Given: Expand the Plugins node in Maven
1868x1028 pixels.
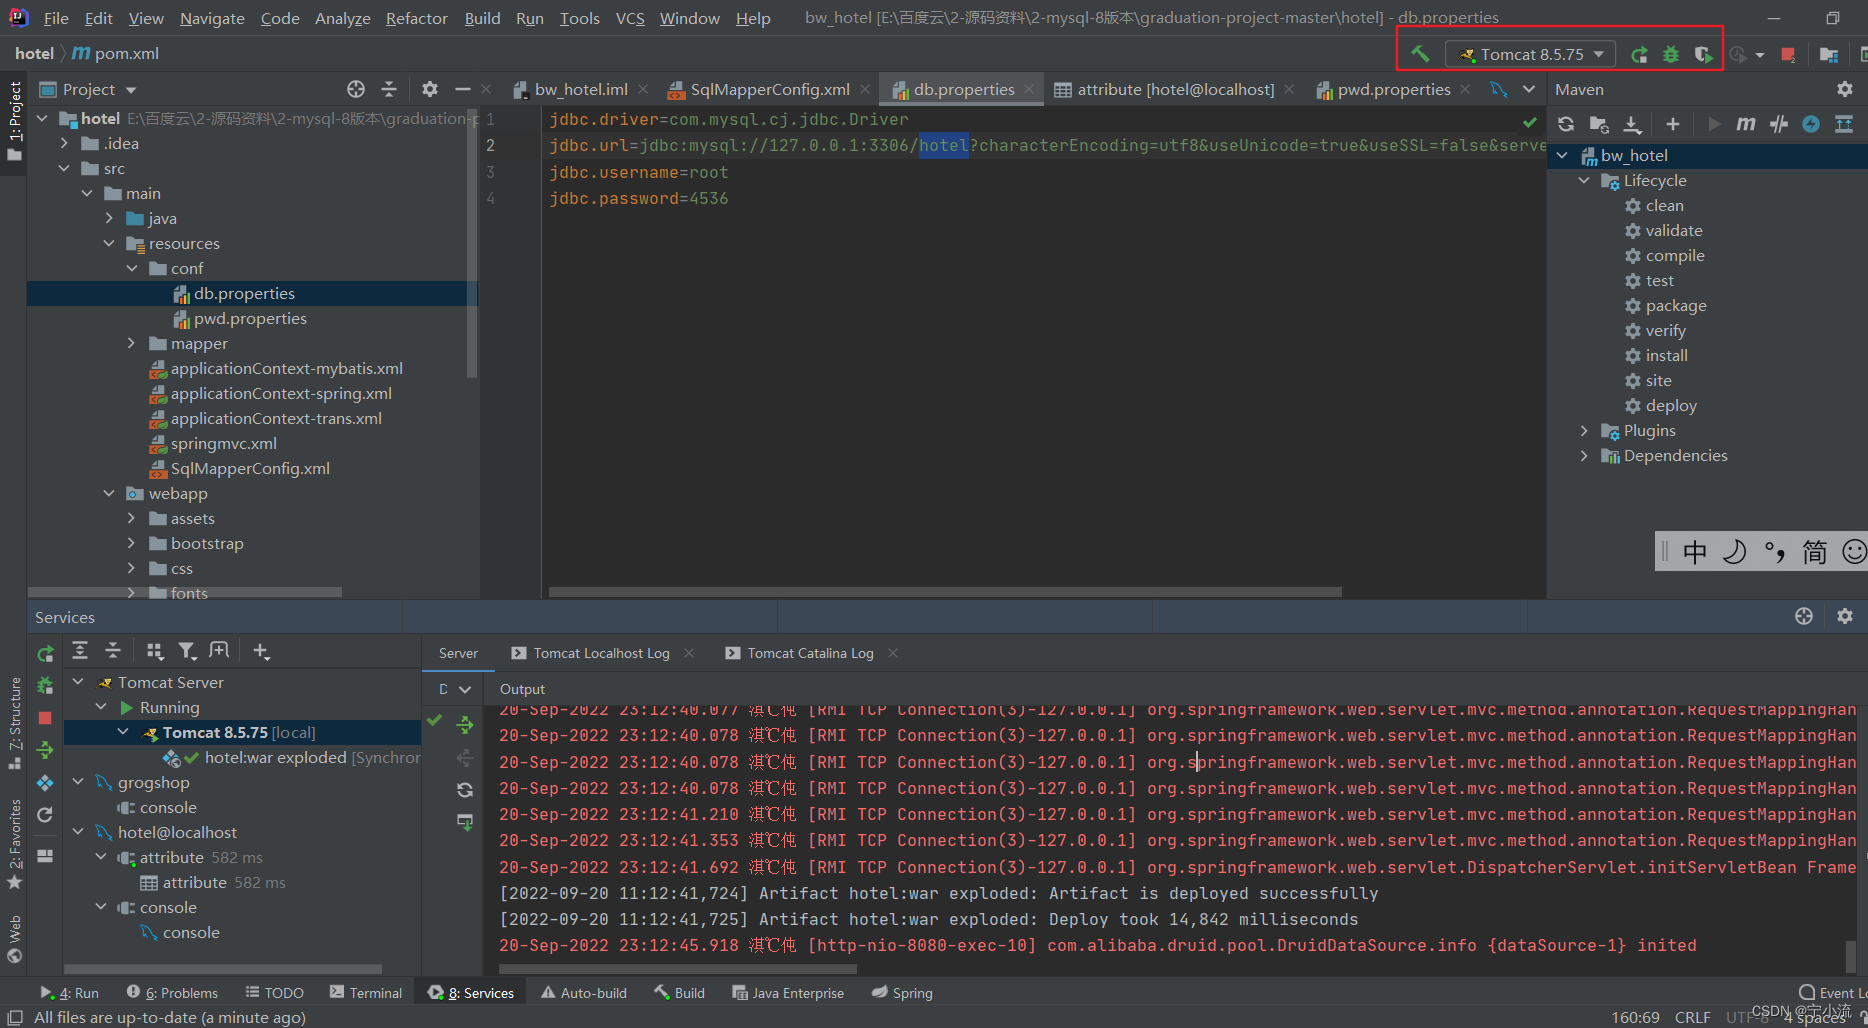Looking at the screenshot, I should [1584, 430].
